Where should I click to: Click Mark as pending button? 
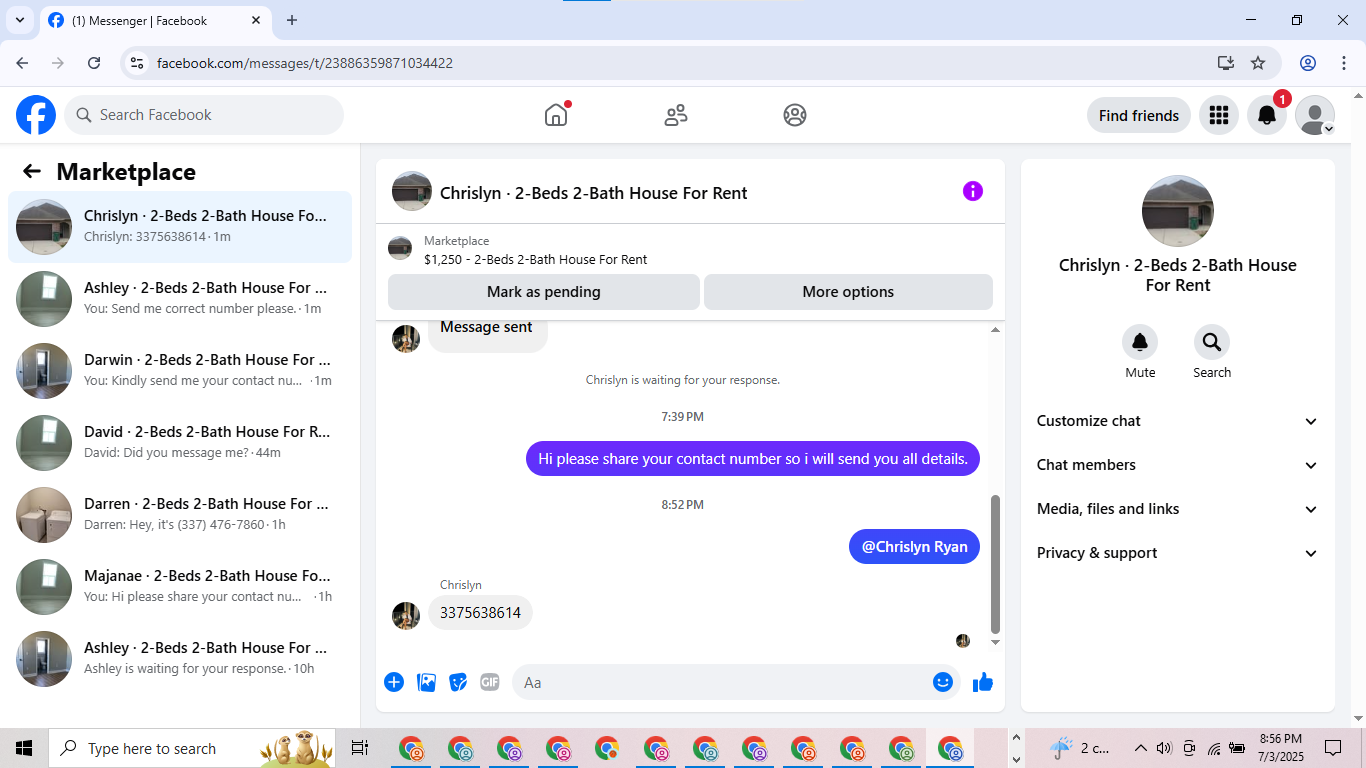544,292
